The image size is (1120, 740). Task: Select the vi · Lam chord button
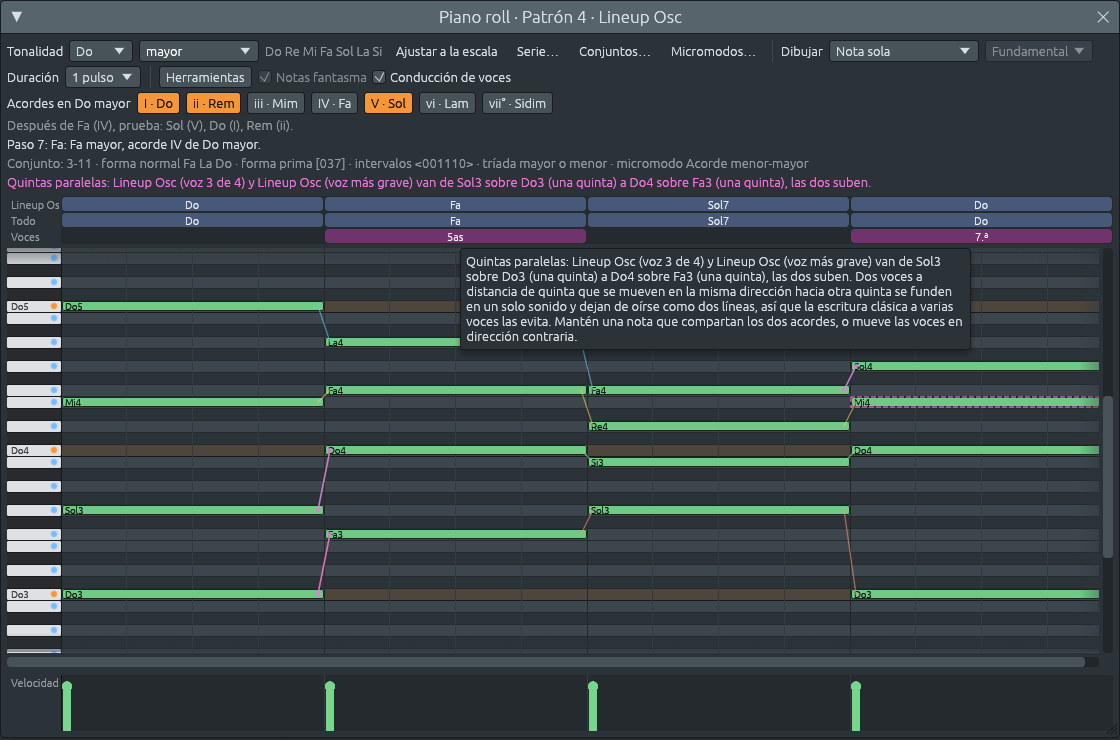pos(447,104)
